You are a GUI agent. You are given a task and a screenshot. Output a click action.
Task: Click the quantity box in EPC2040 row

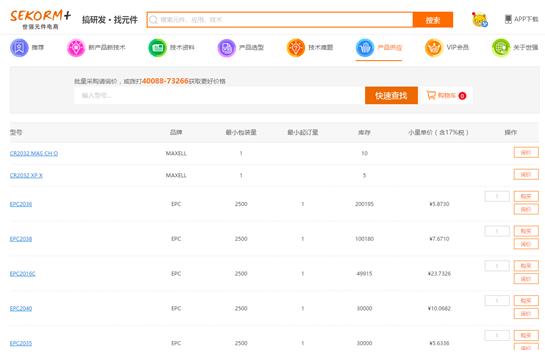pyautogui.click(x=497, y=300)
